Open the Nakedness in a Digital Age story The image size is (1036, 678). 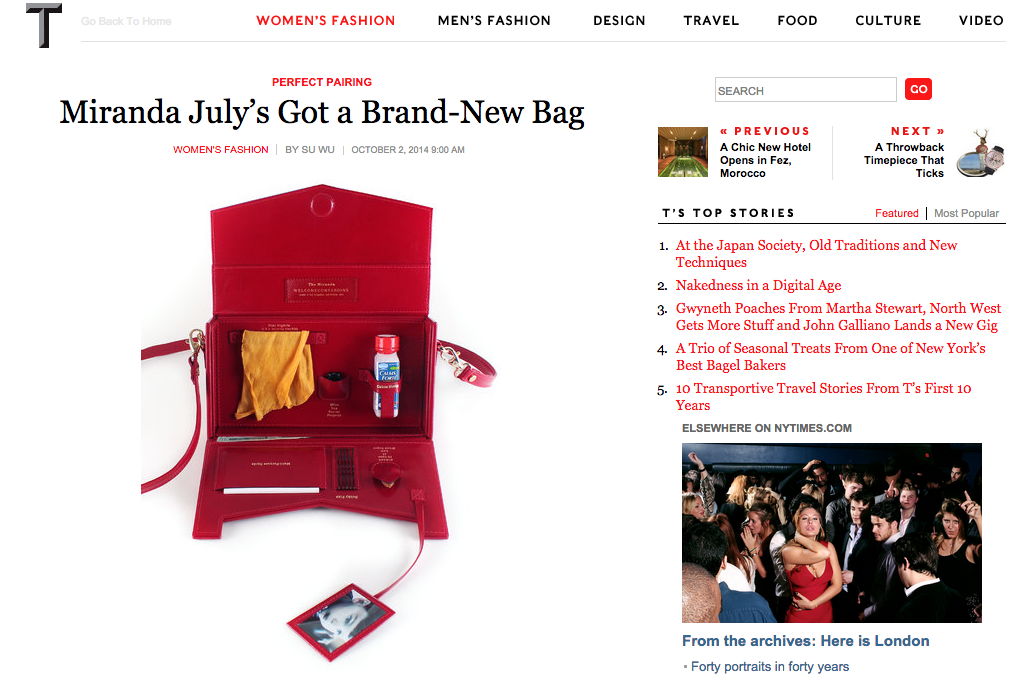(x=758, y=285)
